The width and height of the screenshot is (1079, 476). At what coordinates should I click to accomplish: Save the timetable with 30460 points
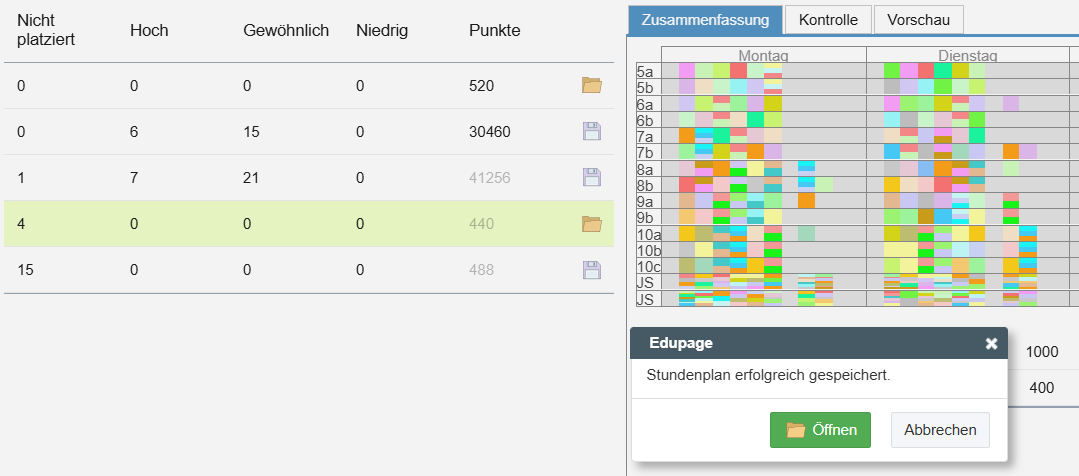[x=592, y=131]
